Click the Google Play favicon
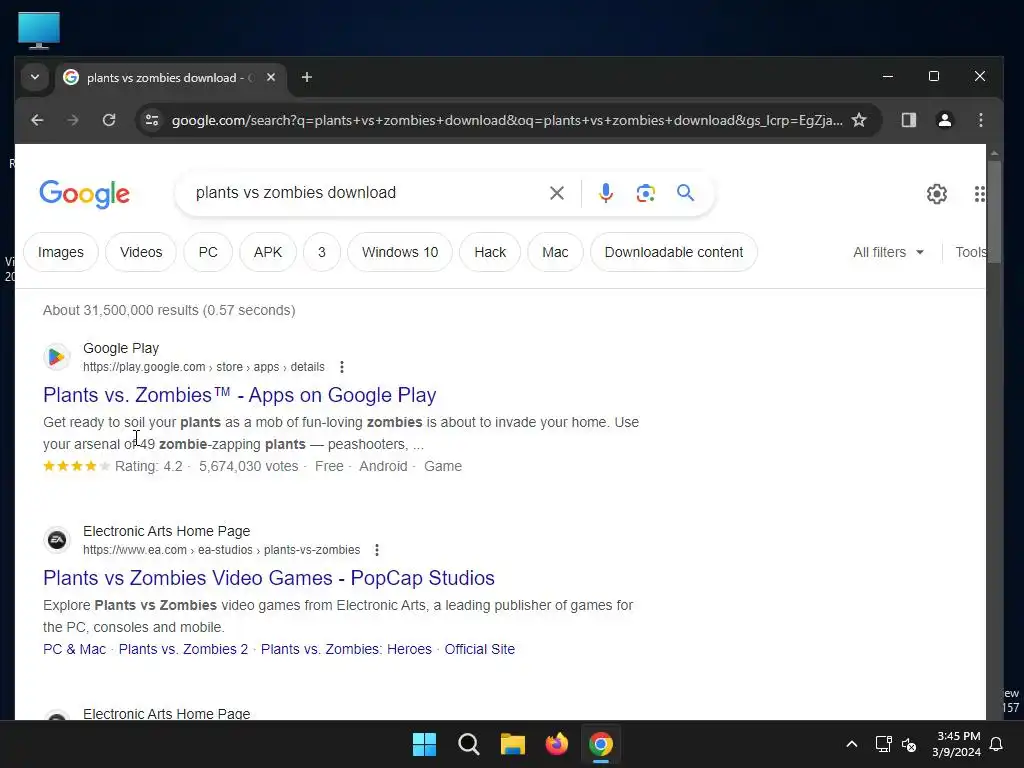 pyautogui.click(x=57, y=357)
